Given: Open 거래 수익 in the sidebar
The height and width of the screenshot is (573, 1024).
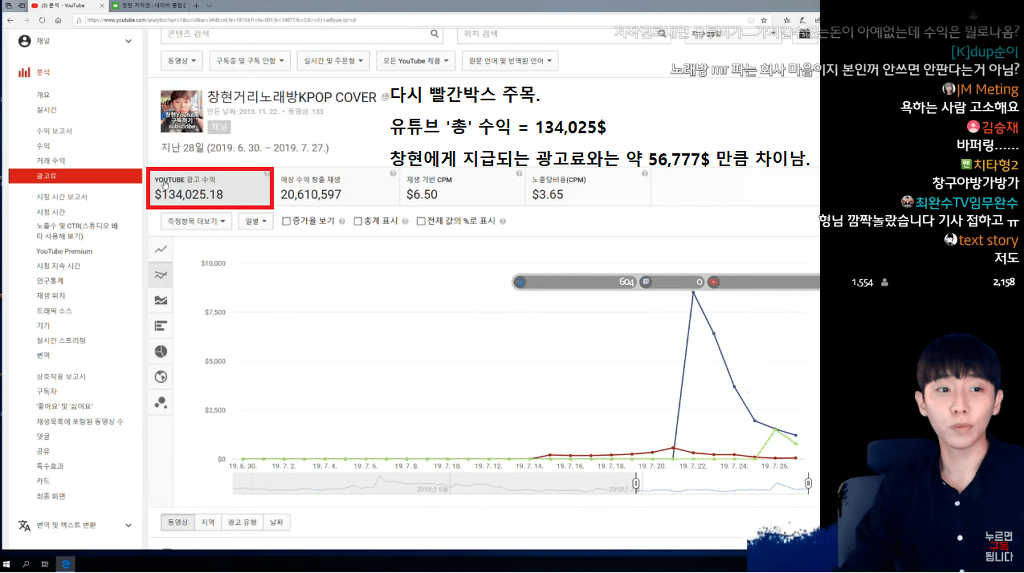Looking at the screenshot, I should 50,161.
